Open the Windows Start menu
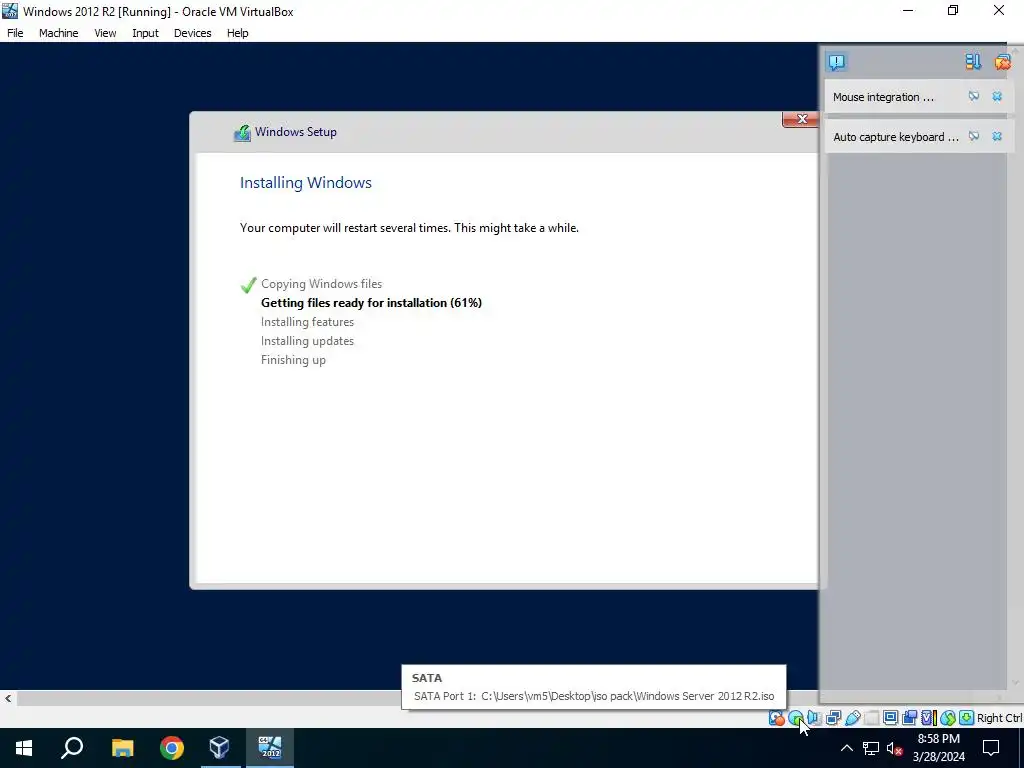1024x768 pixels. (x=24, y=748)
